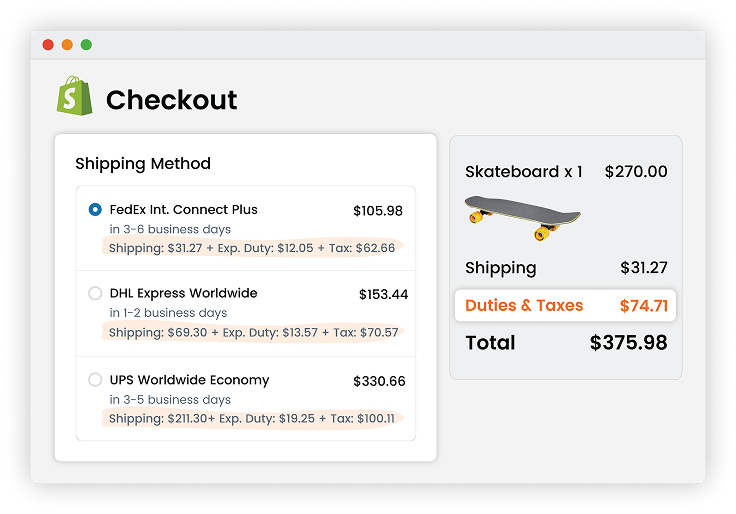The height and width of the screenshot is (514, 736).
Task: Click the Skateboard x 1 line item
Action: click(x=524, y=172)
